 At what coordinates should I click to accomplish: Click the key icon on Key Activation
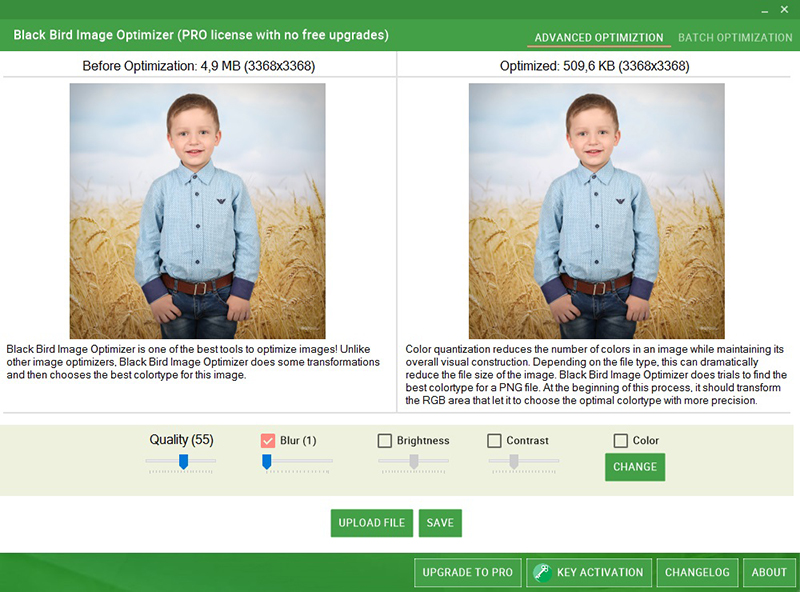point(542,573)
